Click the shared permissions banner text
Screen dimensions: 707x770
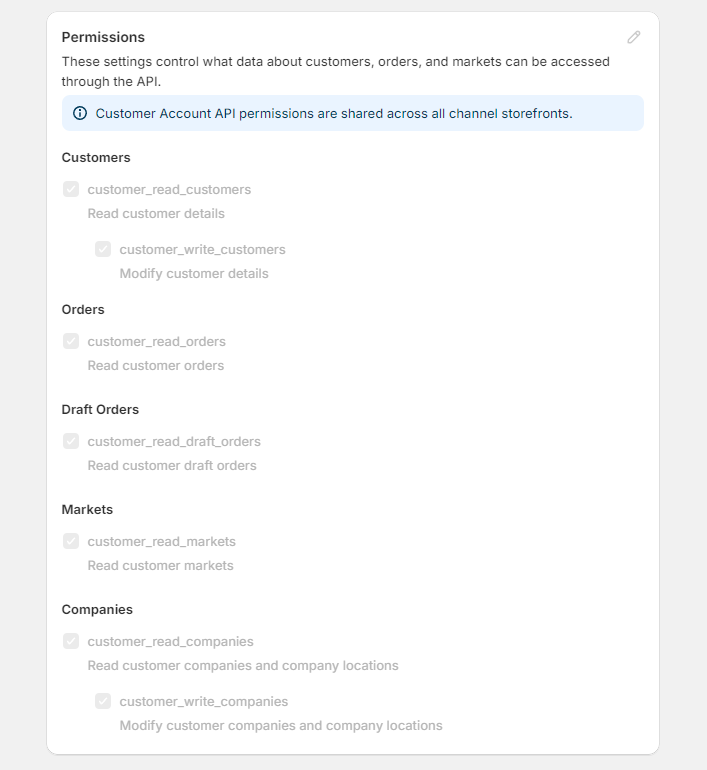tap(334, 113)
